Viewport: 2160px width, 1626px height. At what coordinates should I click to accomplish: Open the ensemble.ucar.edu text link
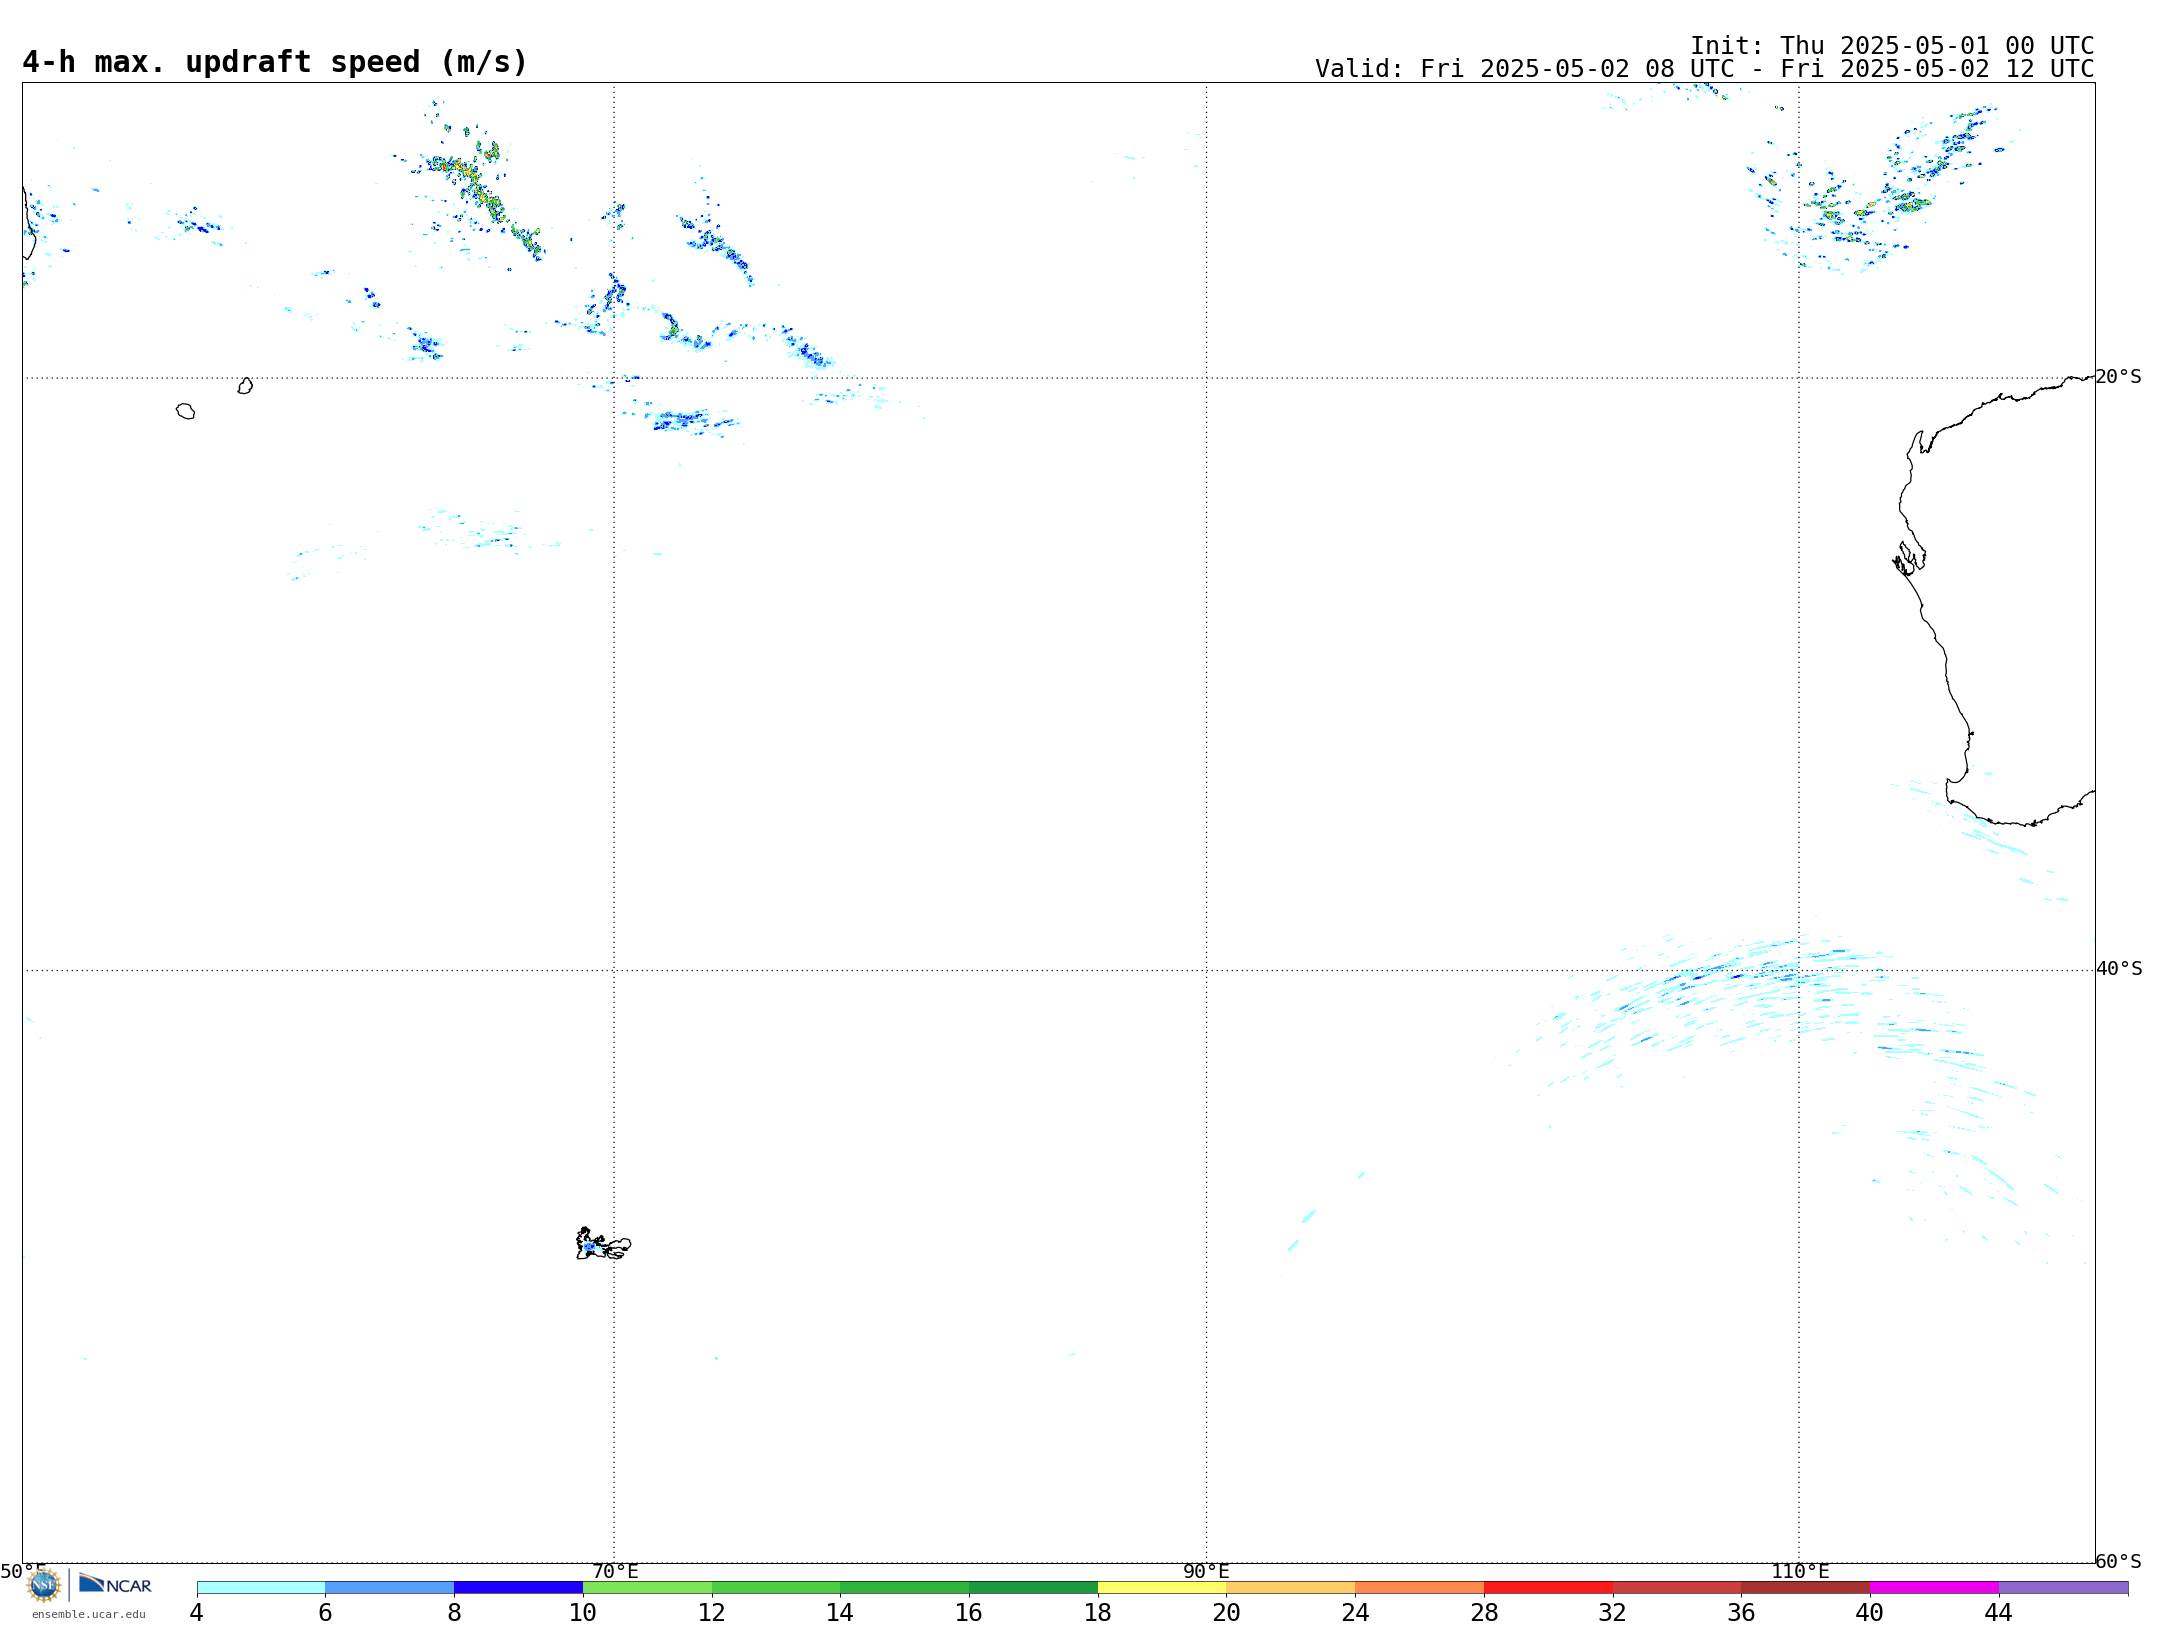pyautogui.click(x=89, y=1614)
